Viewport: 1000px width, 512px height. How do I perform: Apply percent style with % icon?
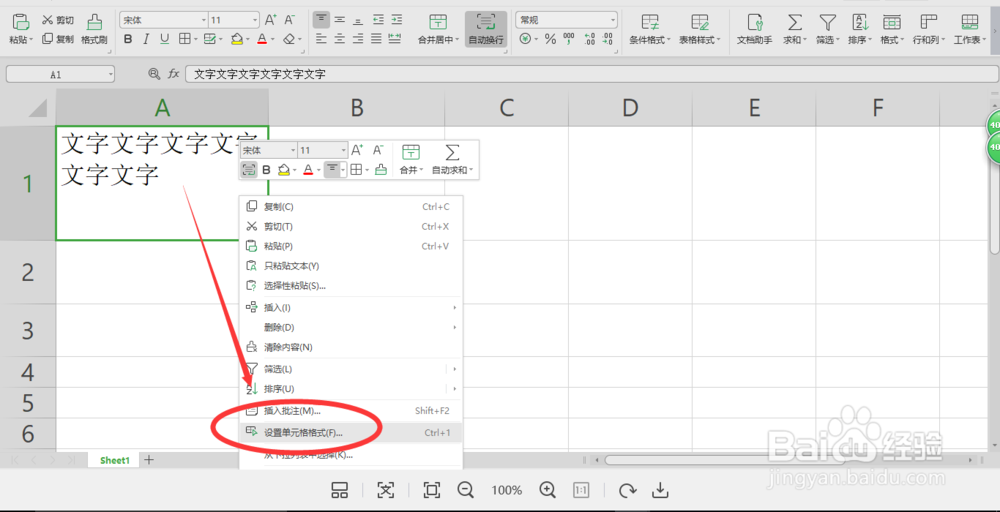point(550,40)
